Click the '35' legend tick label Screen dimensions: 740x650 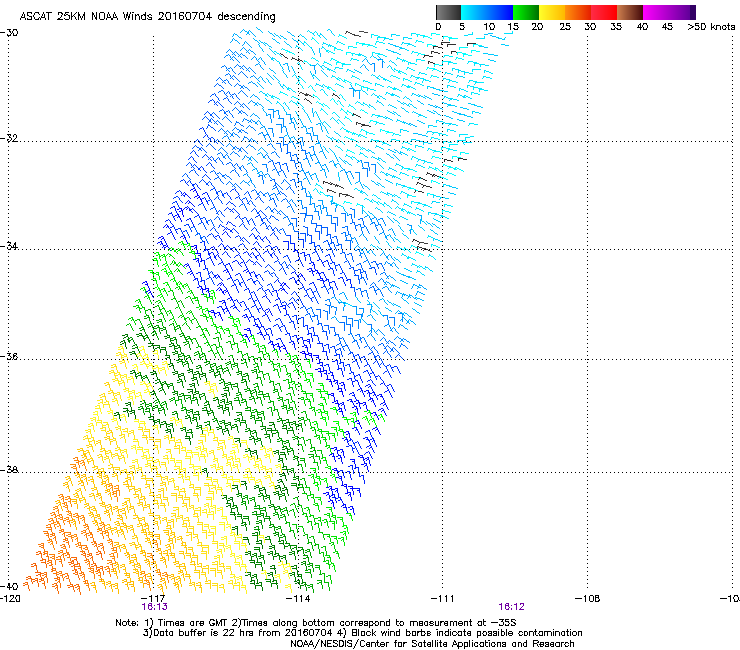(x=616, y=27)
